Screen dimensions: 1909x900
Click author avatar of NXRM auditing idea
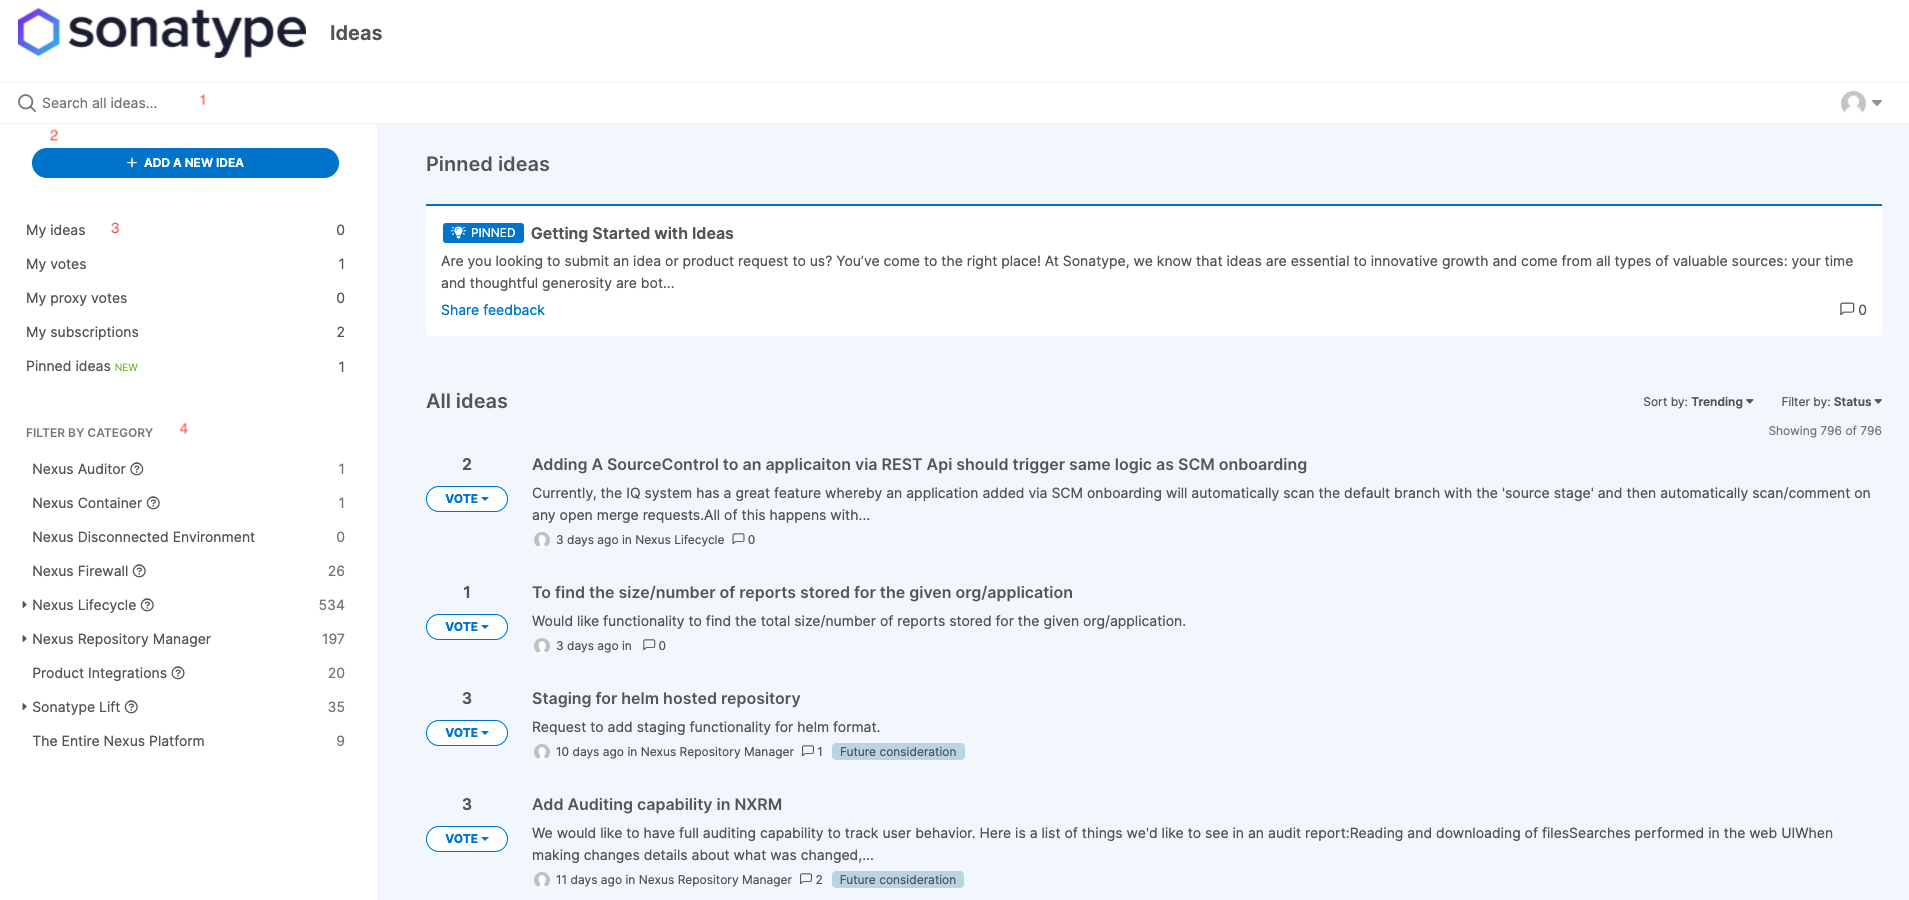click(542, 880)
